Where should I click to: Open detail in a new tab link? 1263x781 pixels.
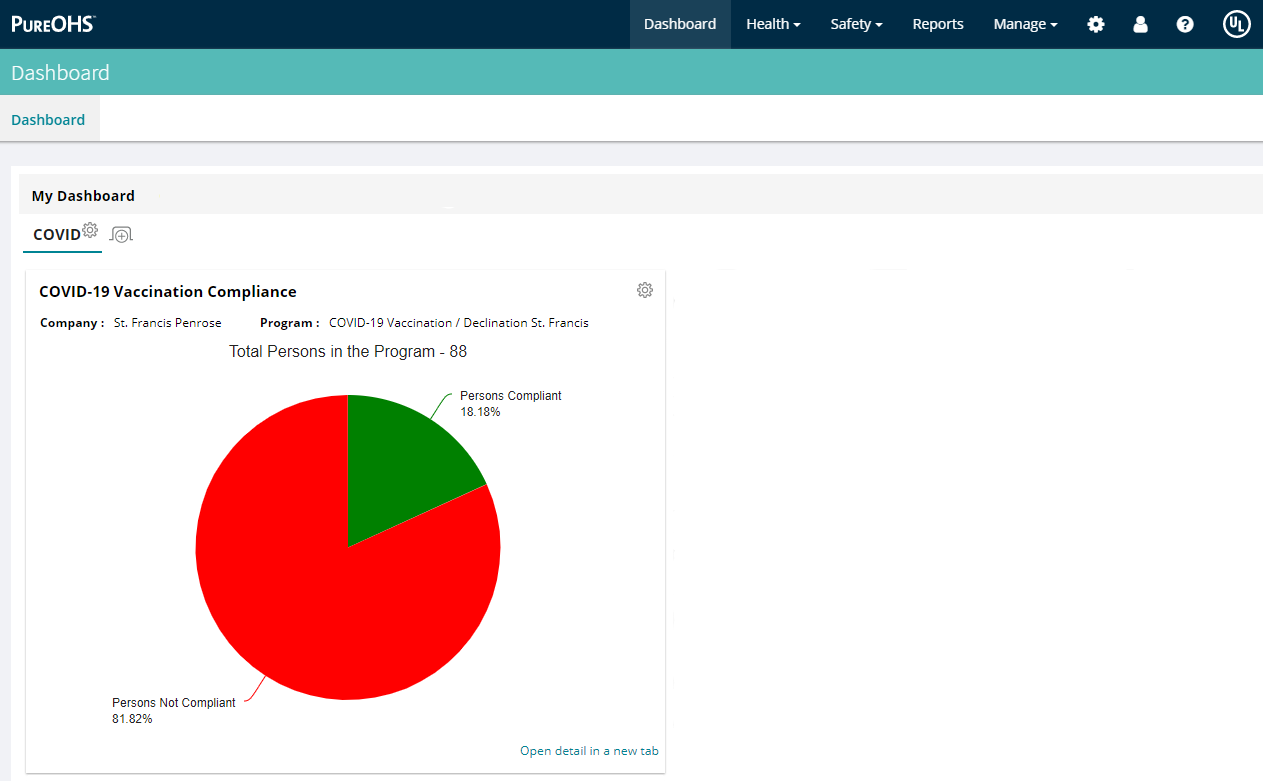[x=589, y=751]
